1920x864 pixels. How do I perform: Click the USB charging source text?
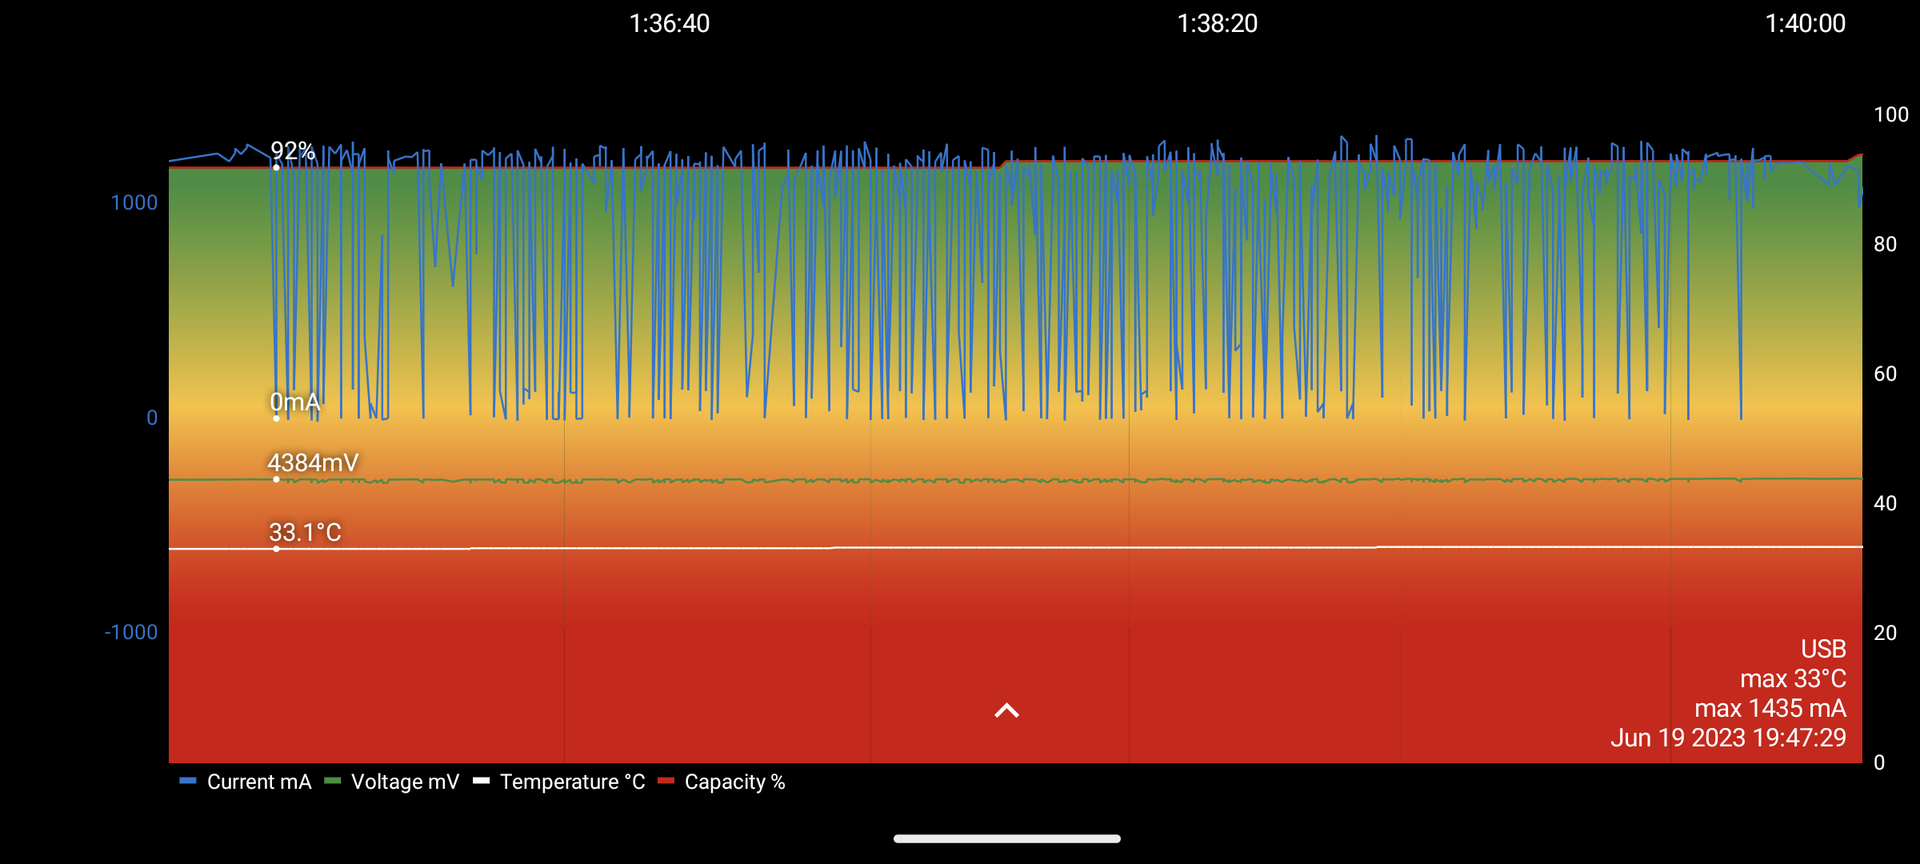click(x=1822, y=649)
